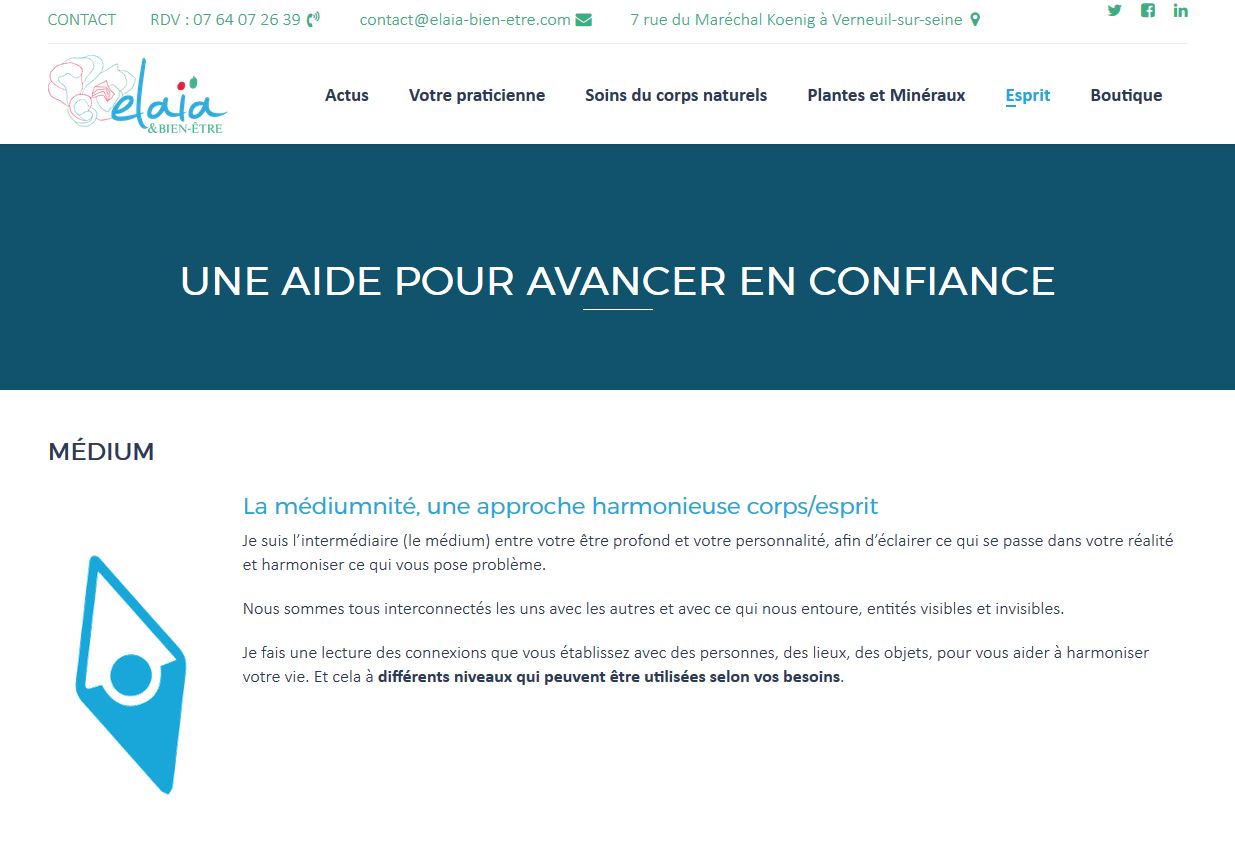Open the Twitter social icon

(1114, 11)
